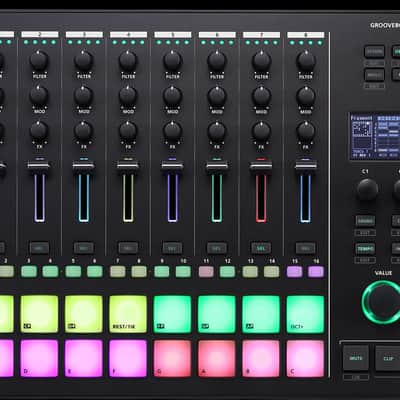Click the track 8 FILTER knob

click(x=306, y=61)
